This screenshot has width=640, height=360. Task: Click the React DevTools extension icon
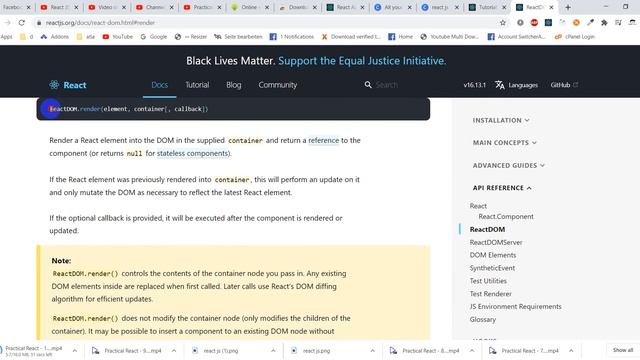pyautogui.click(x=548, y=22)
